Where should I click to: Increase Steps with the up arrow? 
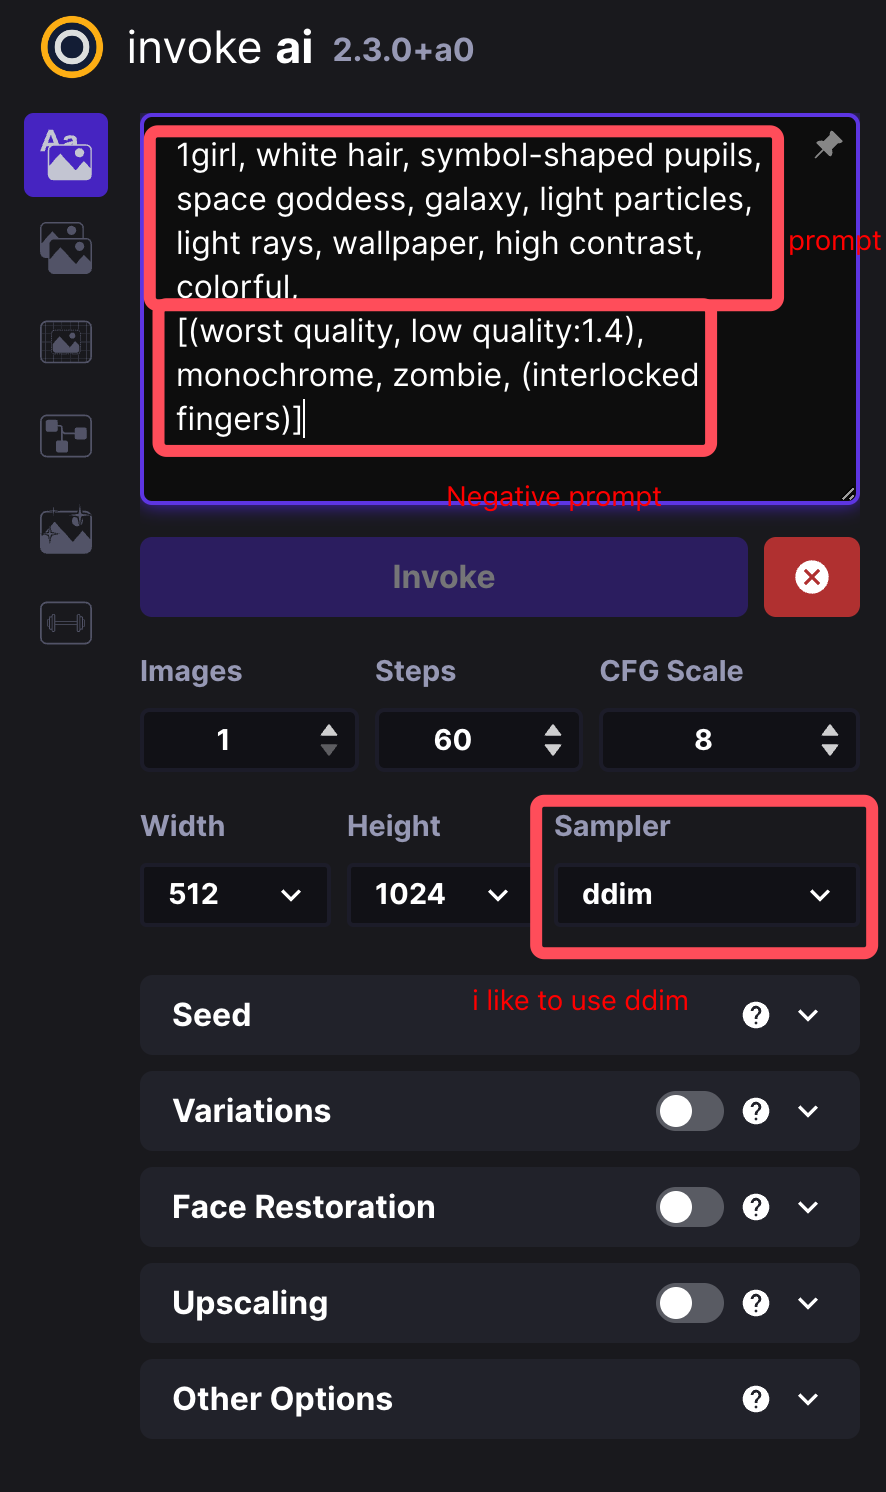click(x=553, y=731)
